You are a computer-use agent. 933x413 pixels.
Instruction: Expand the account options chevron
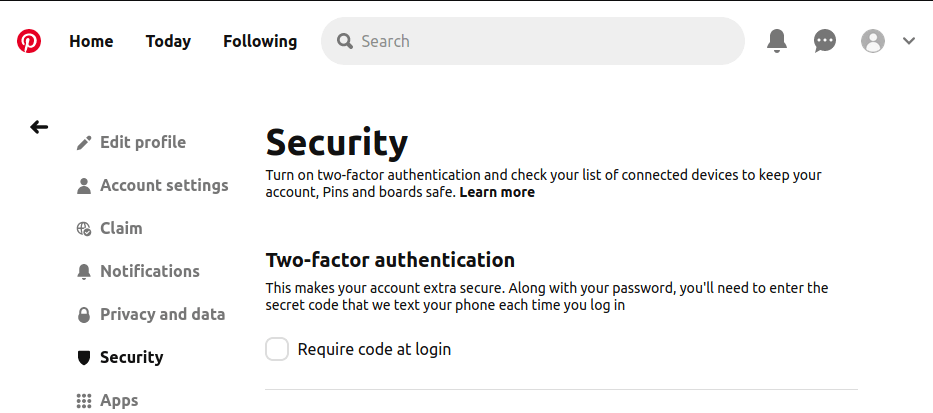(909, 41)
